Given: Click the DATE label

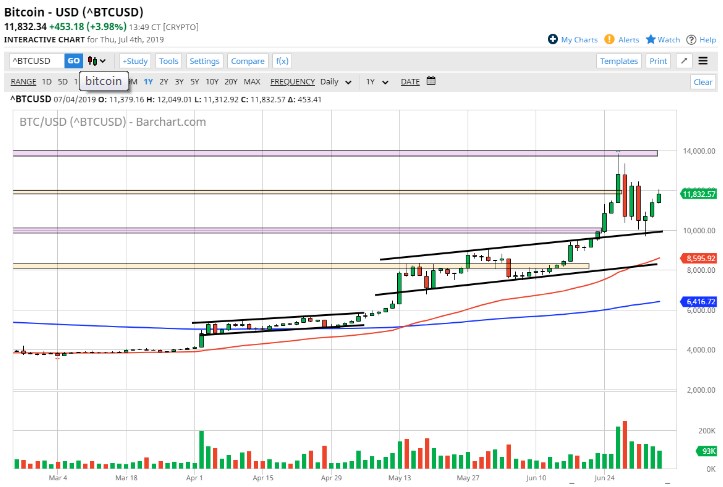Looking at the screenshot, I should (x=410, y=82).
